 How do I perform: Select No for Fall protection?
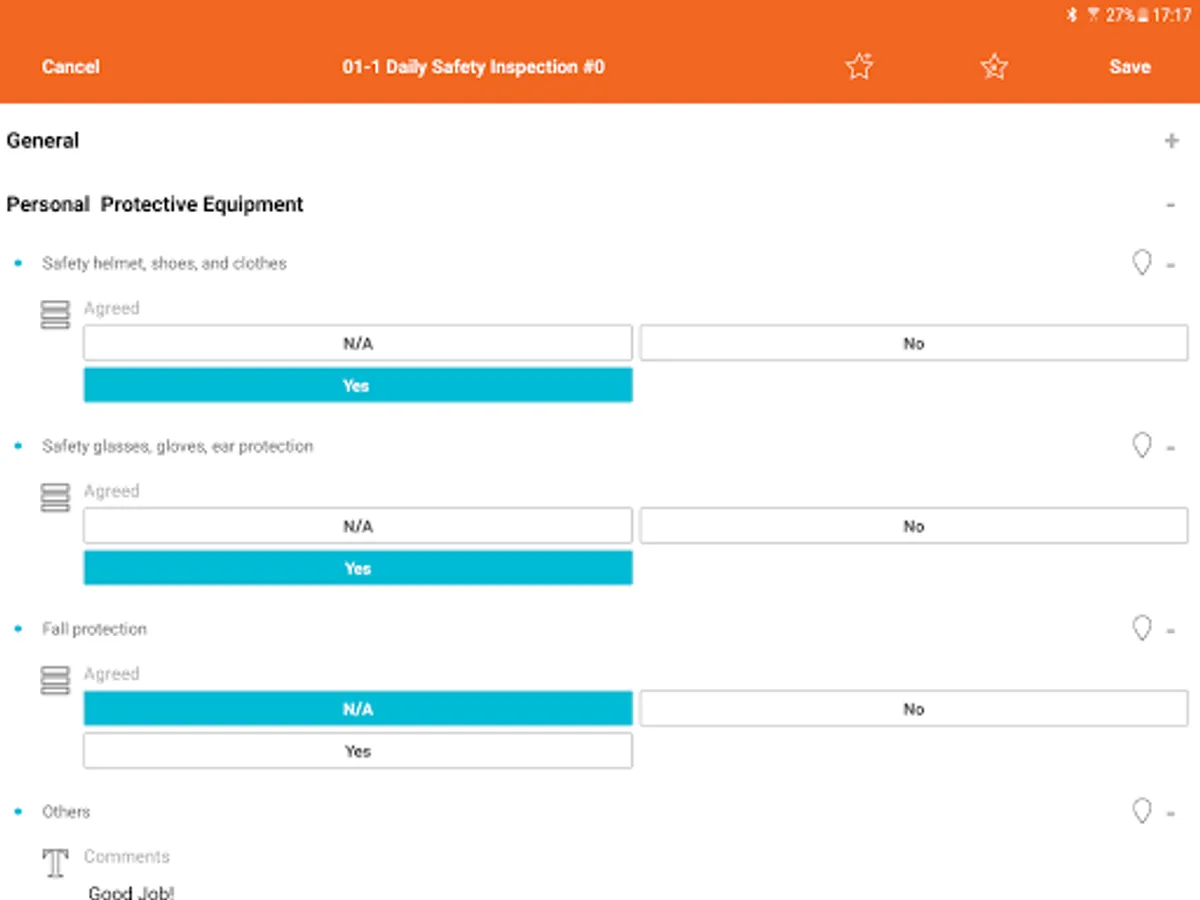pos(913,709)
